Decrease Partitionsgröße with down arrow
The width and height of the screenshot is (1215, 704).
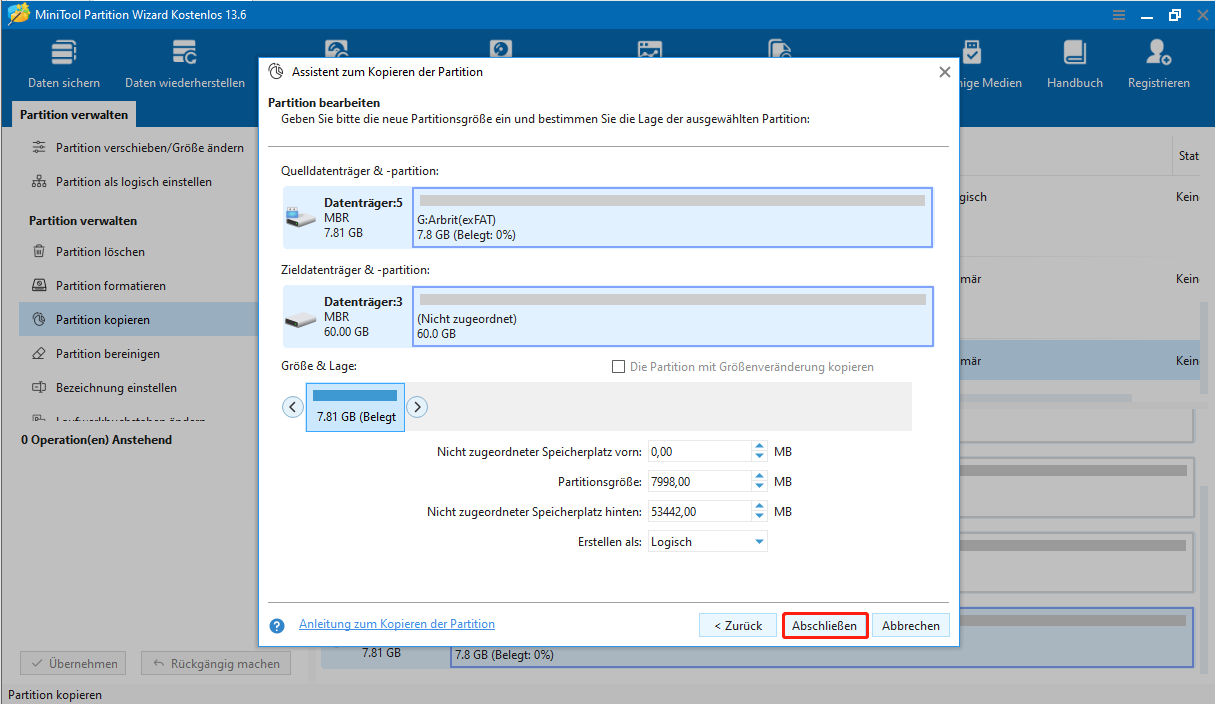(760, 487)
